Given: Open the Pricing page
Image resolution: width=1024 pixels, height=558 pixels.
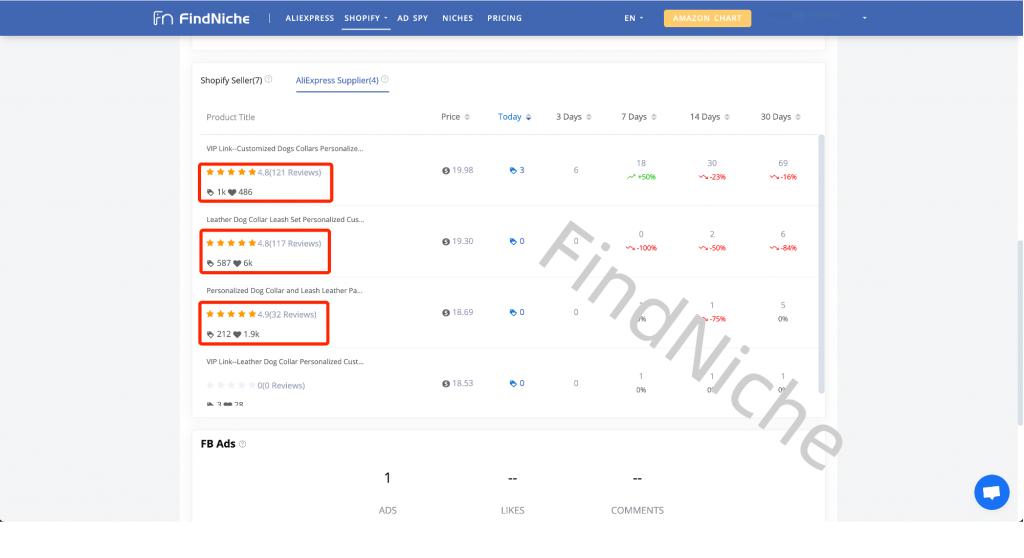Looking at the screenshot, I should (504, 18).
